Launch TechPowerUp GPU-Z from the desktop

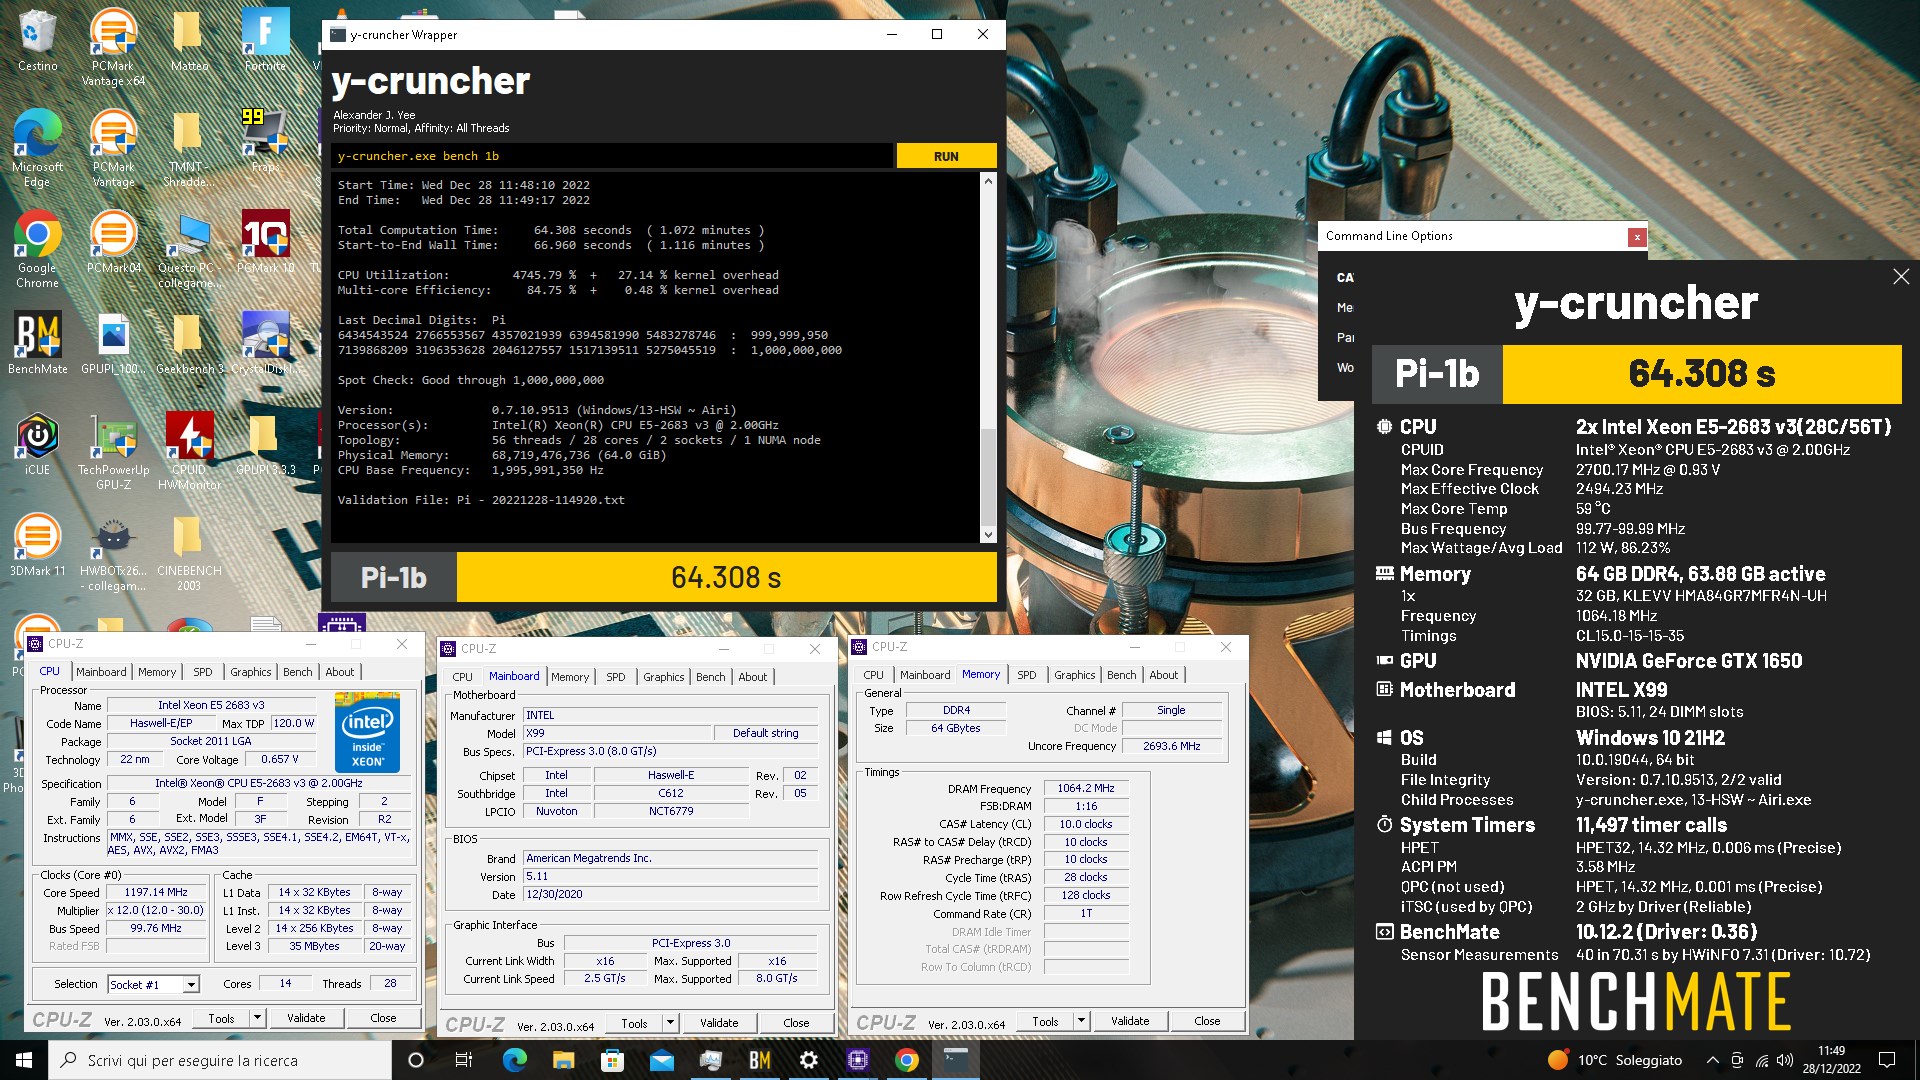click(x=113, y=451)
